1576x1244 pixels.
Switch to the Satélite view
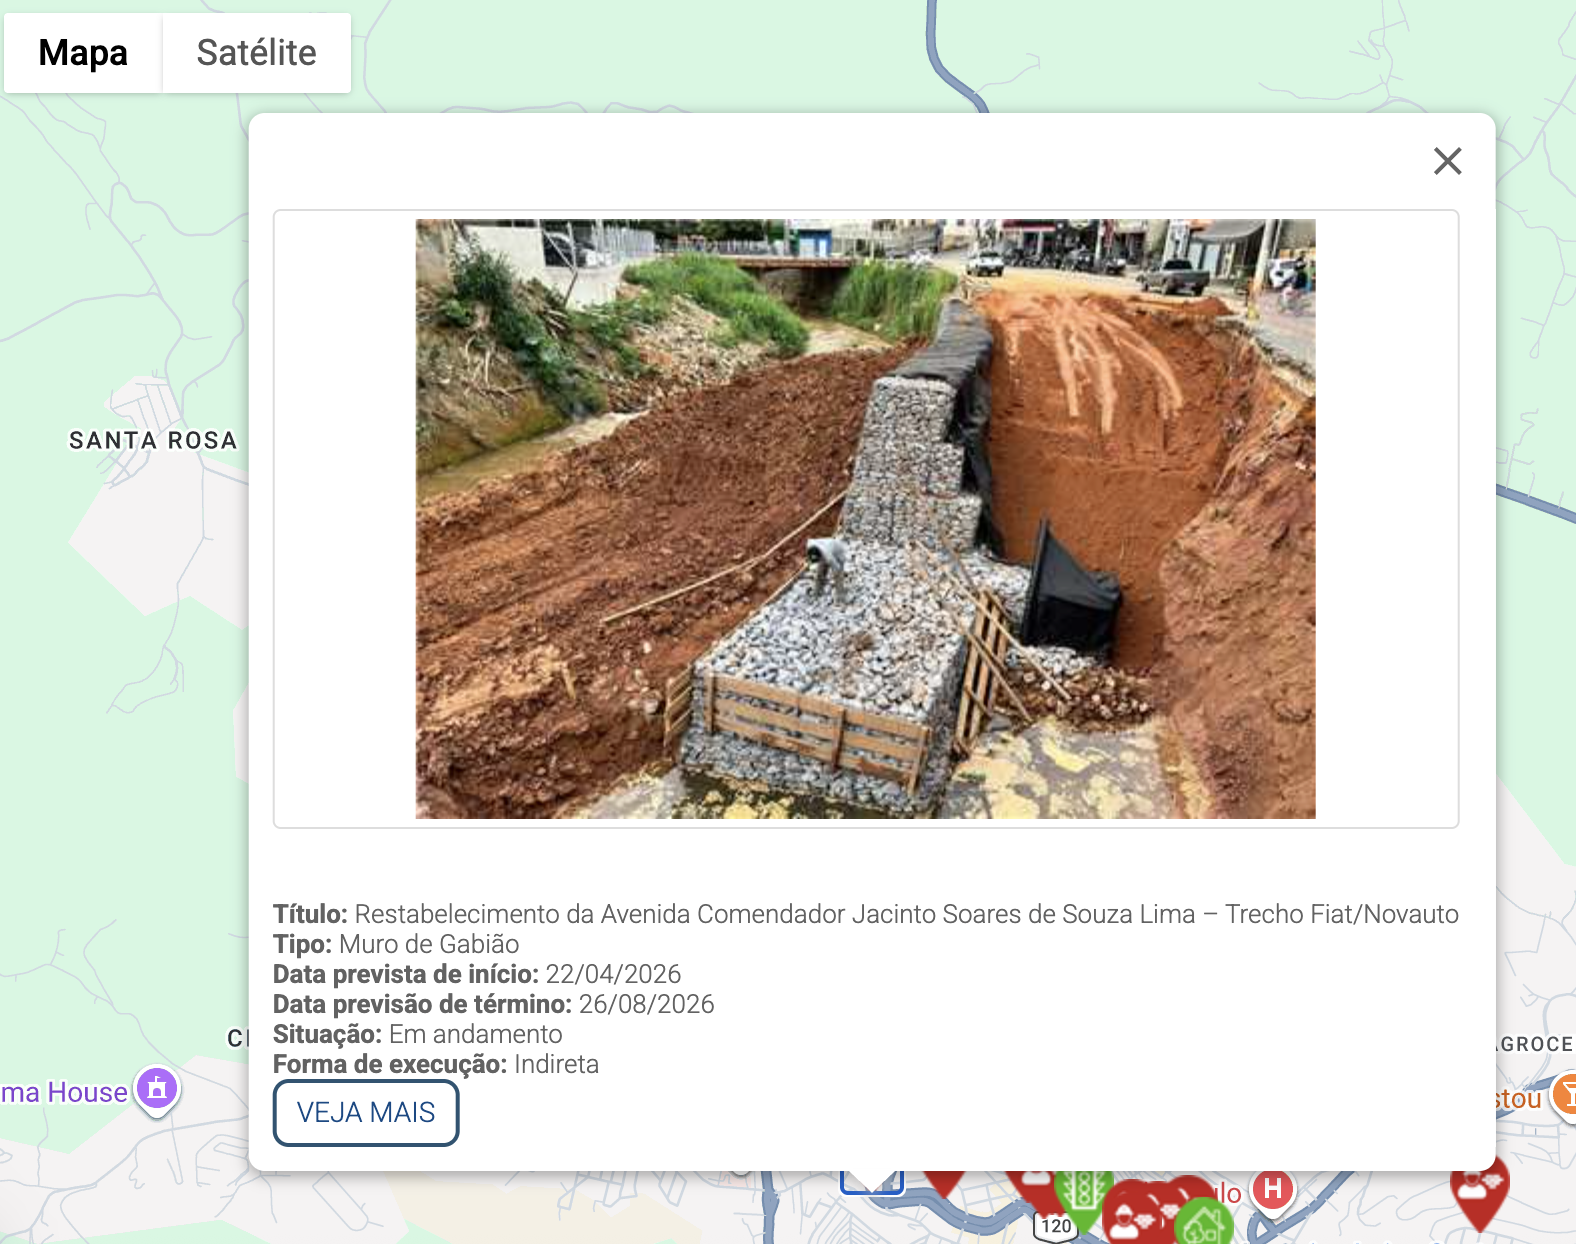pos(256,53)
